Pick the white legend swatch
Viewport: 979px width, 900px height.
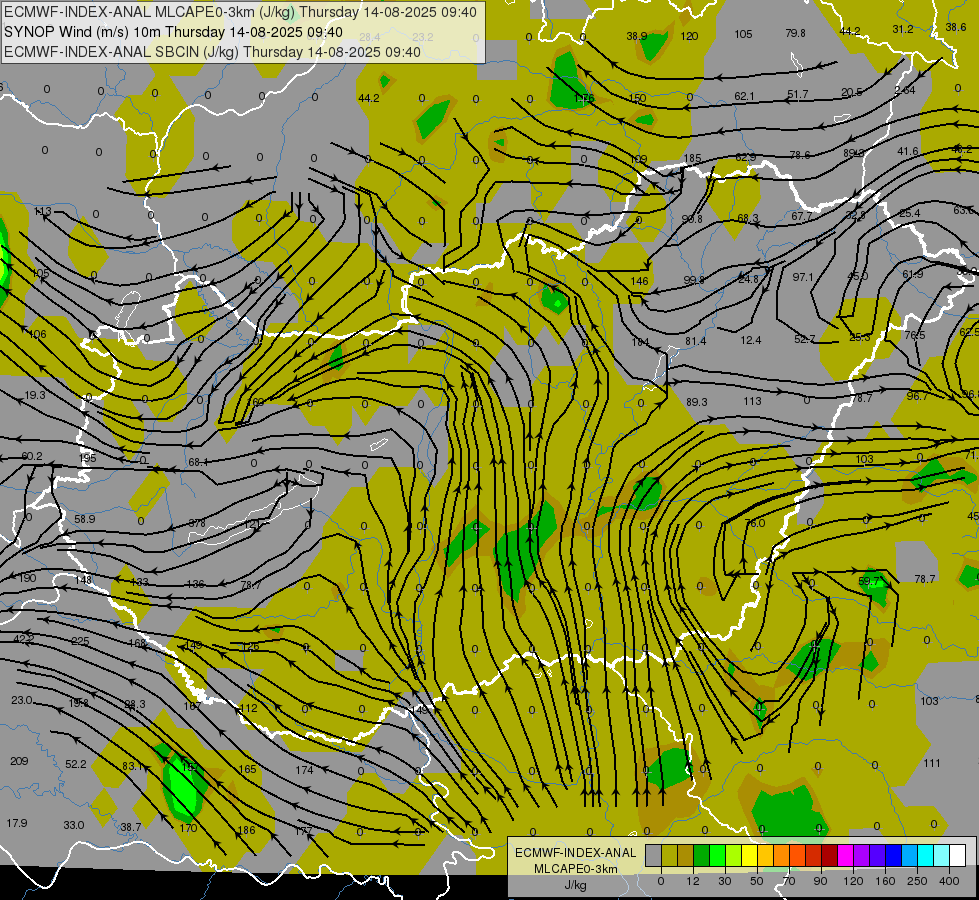tap(958, 856)
